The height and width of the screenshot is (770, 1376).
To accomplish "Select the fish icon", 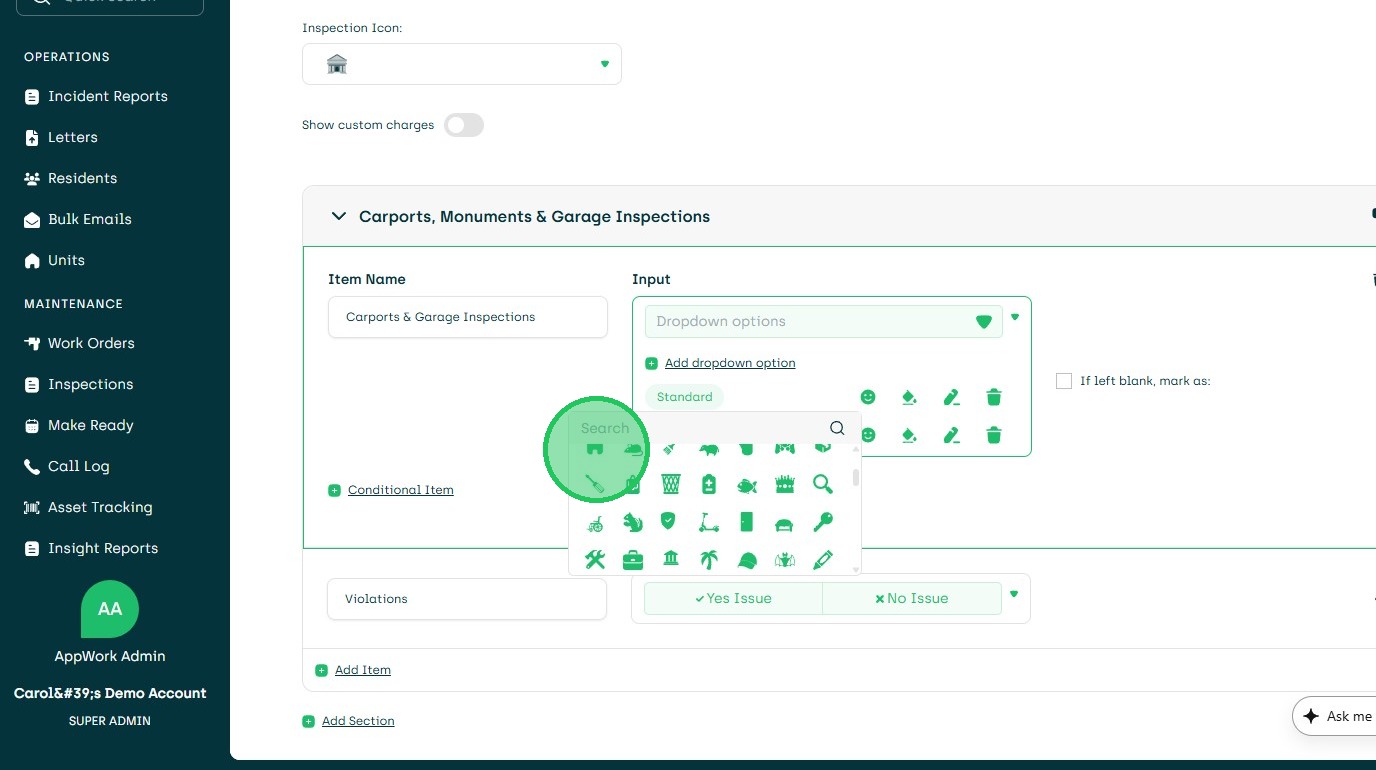I will [x=747, y=485].
